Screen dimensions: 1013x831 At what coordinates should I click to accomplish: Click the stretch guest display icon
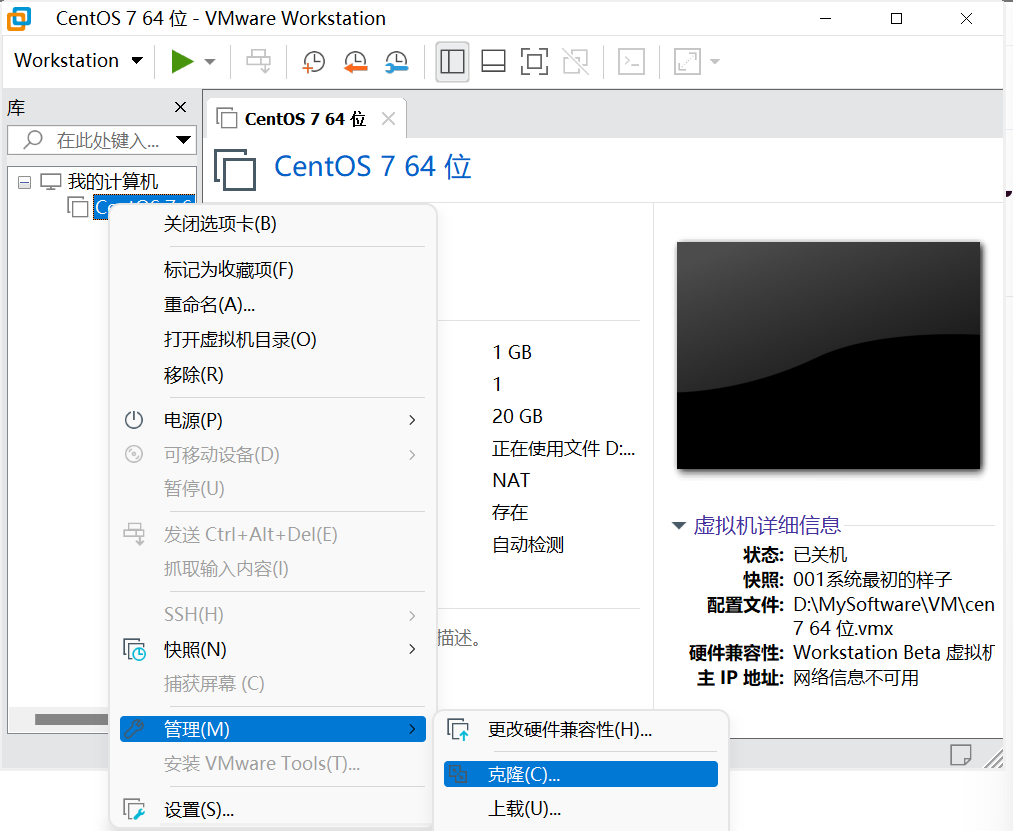click(687, 62)
